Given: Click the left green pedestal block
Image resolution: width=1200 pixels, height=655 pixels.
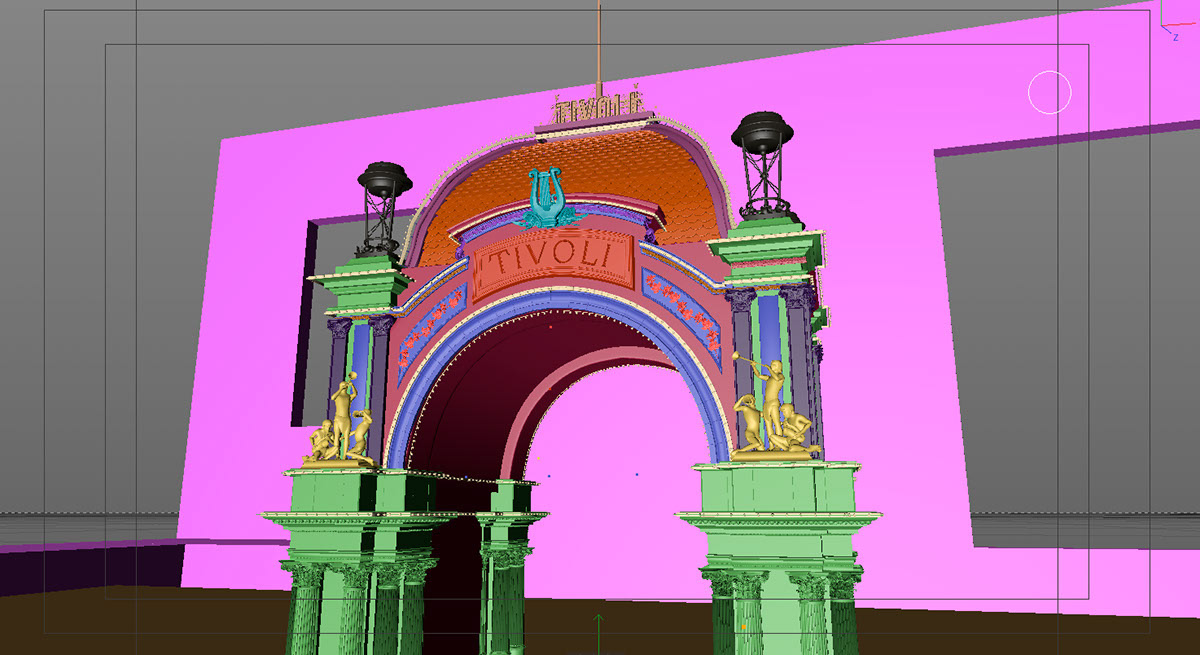Looking at the screenshot, I should tap(360, 492).
